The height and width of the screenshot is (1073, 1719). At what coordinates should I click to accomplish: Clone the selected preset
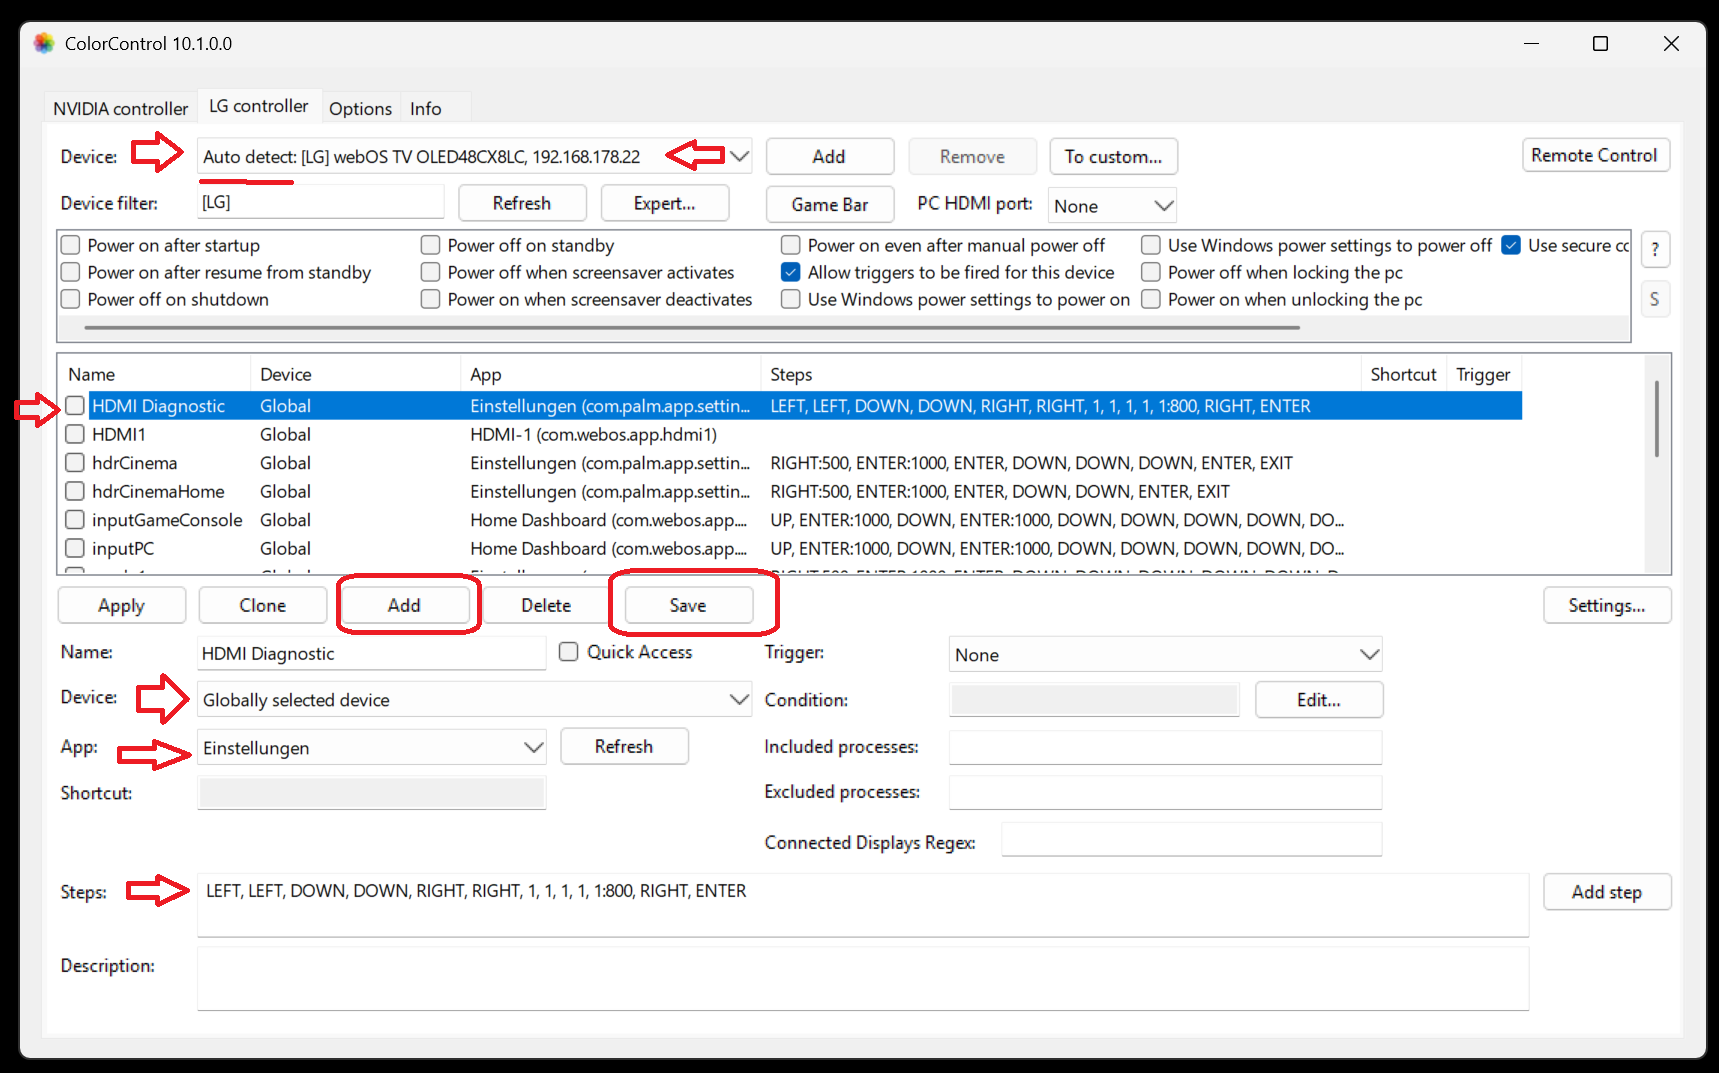point(263,605)
